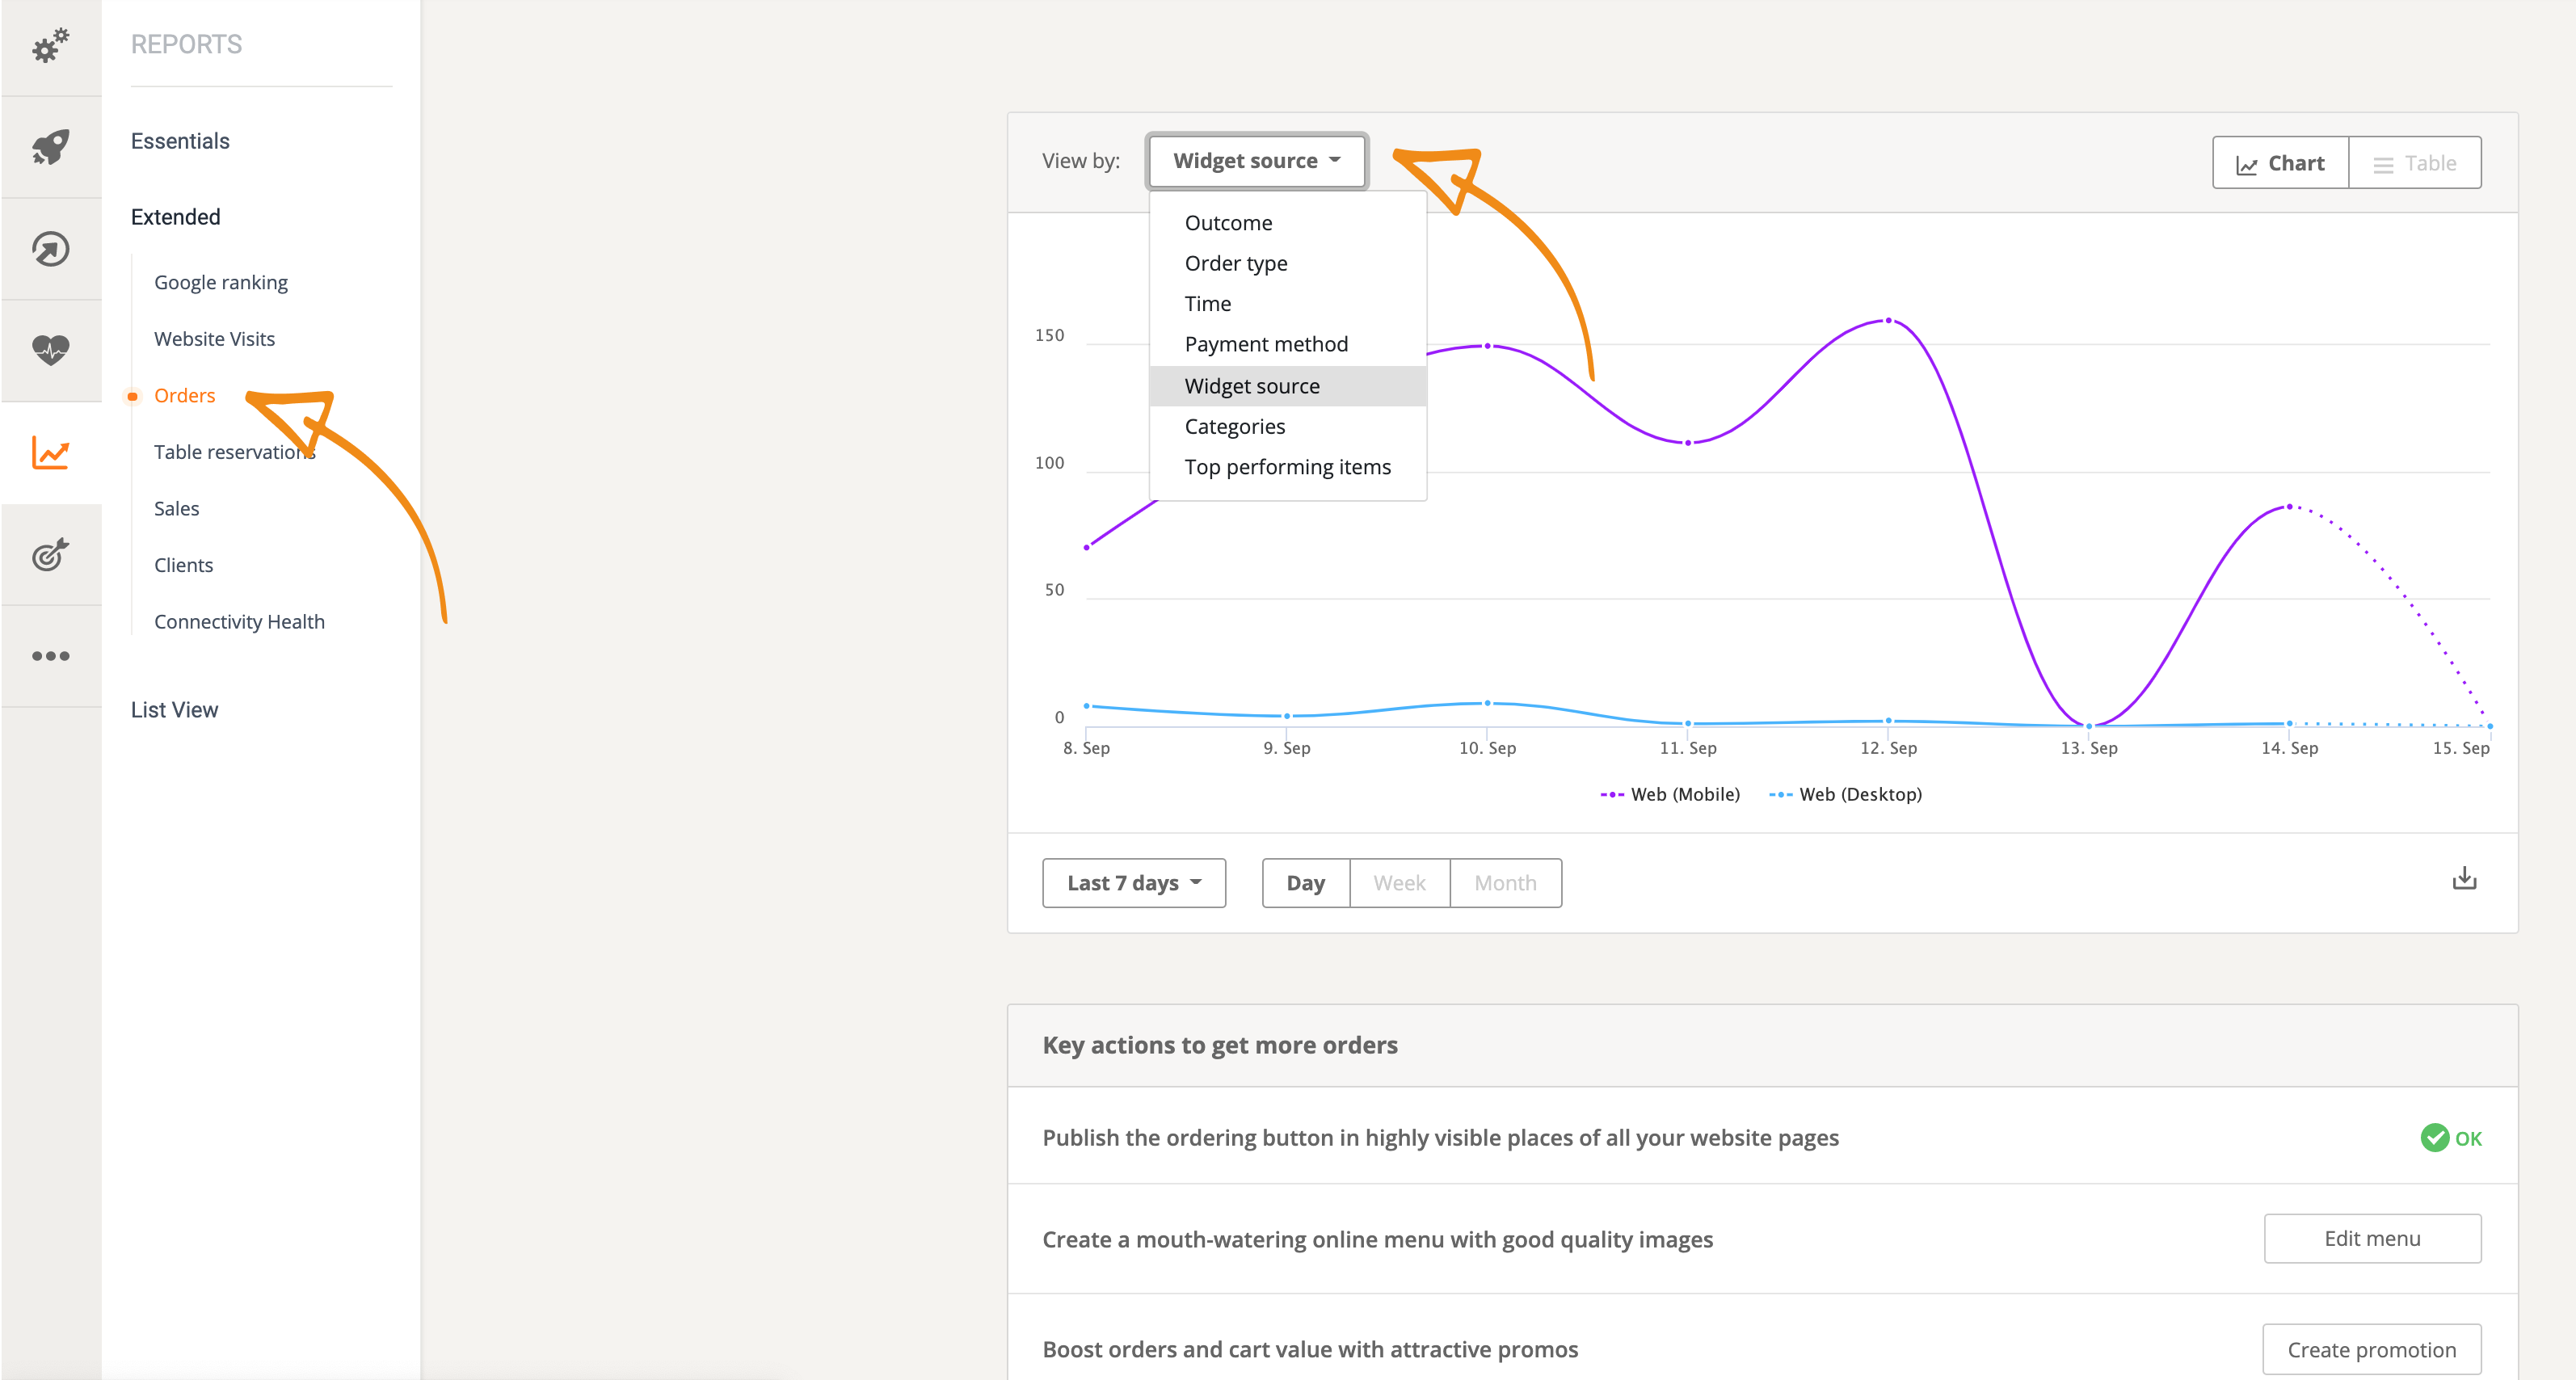Click 'Boost orders and cart value' text
This screenshot has width=2576, height=1380.
click(1310, 1350)
